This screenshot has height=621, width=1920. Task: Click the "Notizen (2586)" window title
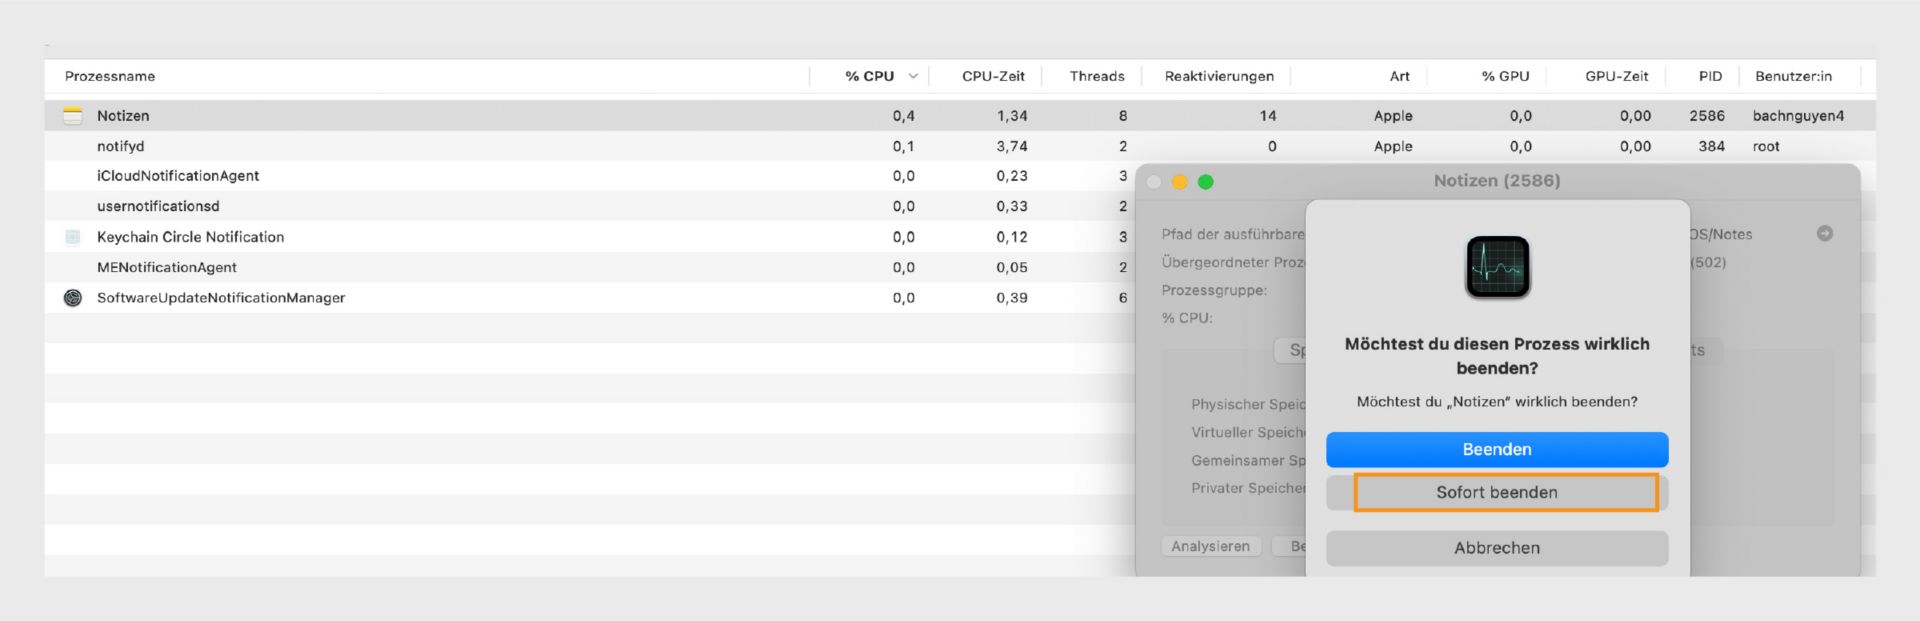tap(1497, 181)
